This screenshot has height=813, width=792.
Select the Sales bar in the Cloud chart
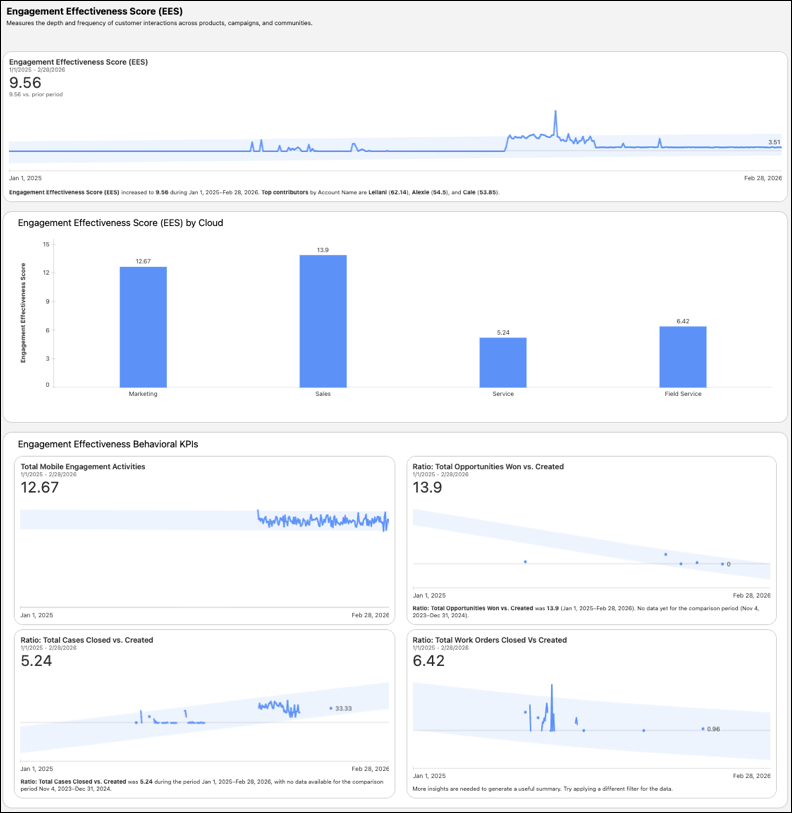coord(323,321)
